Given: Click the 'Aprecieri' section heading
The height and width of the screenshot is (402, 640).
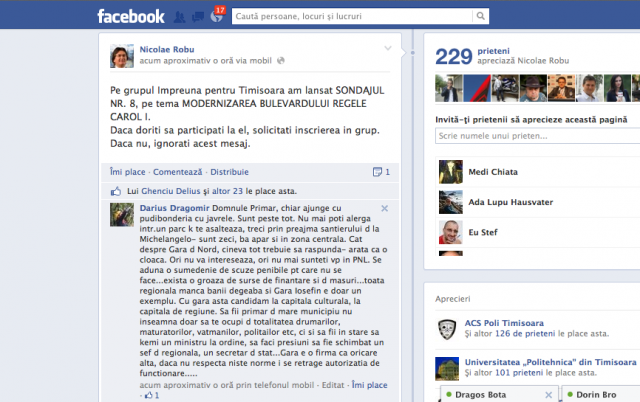Looking at the screenshot, I should pyautogui.click(x=453, y=299).
